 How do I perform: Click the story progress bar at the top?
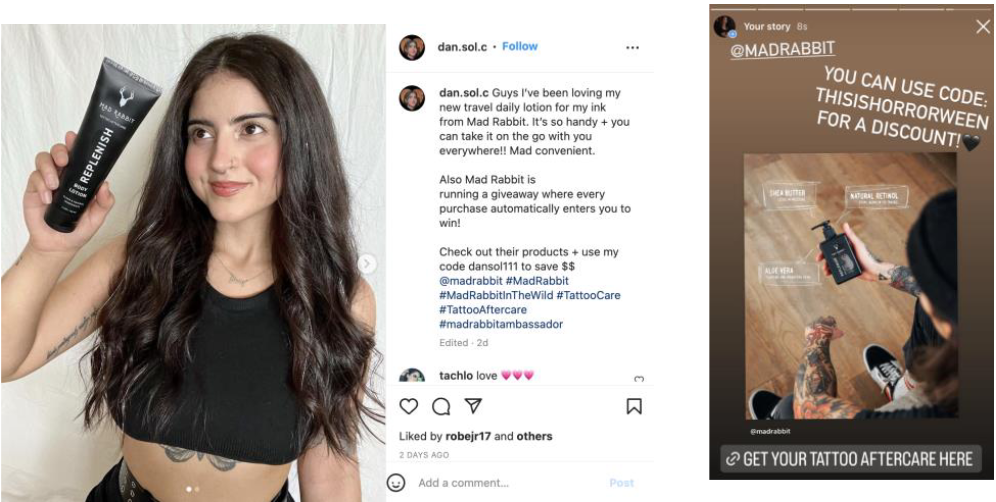[850, 10]
